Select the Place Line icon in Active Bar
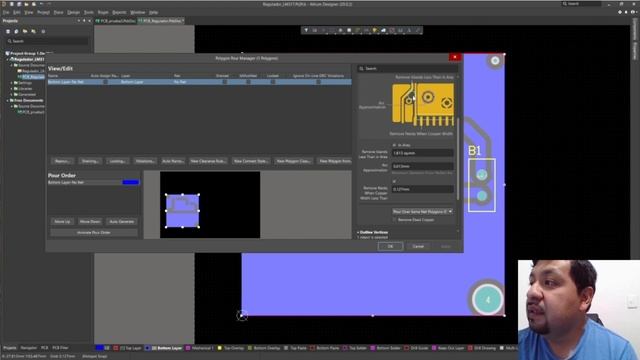640x360 pixels. 418,30
